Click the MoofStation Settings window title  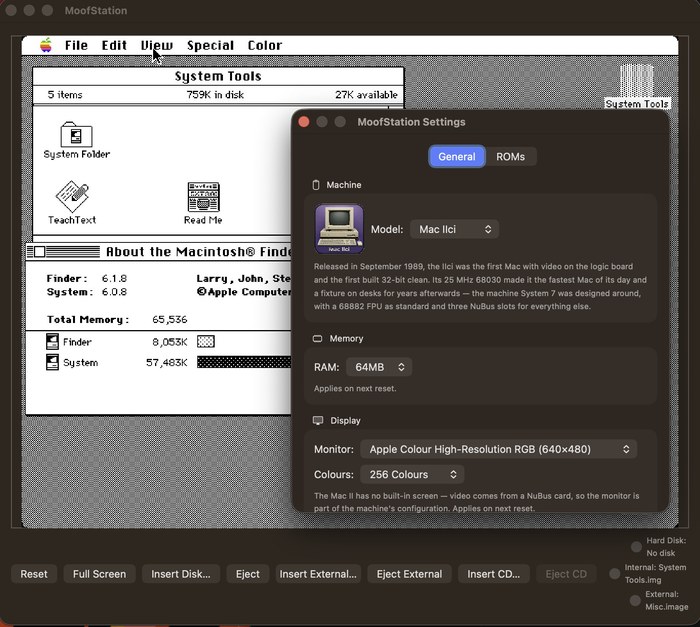[x=411, y=122]
